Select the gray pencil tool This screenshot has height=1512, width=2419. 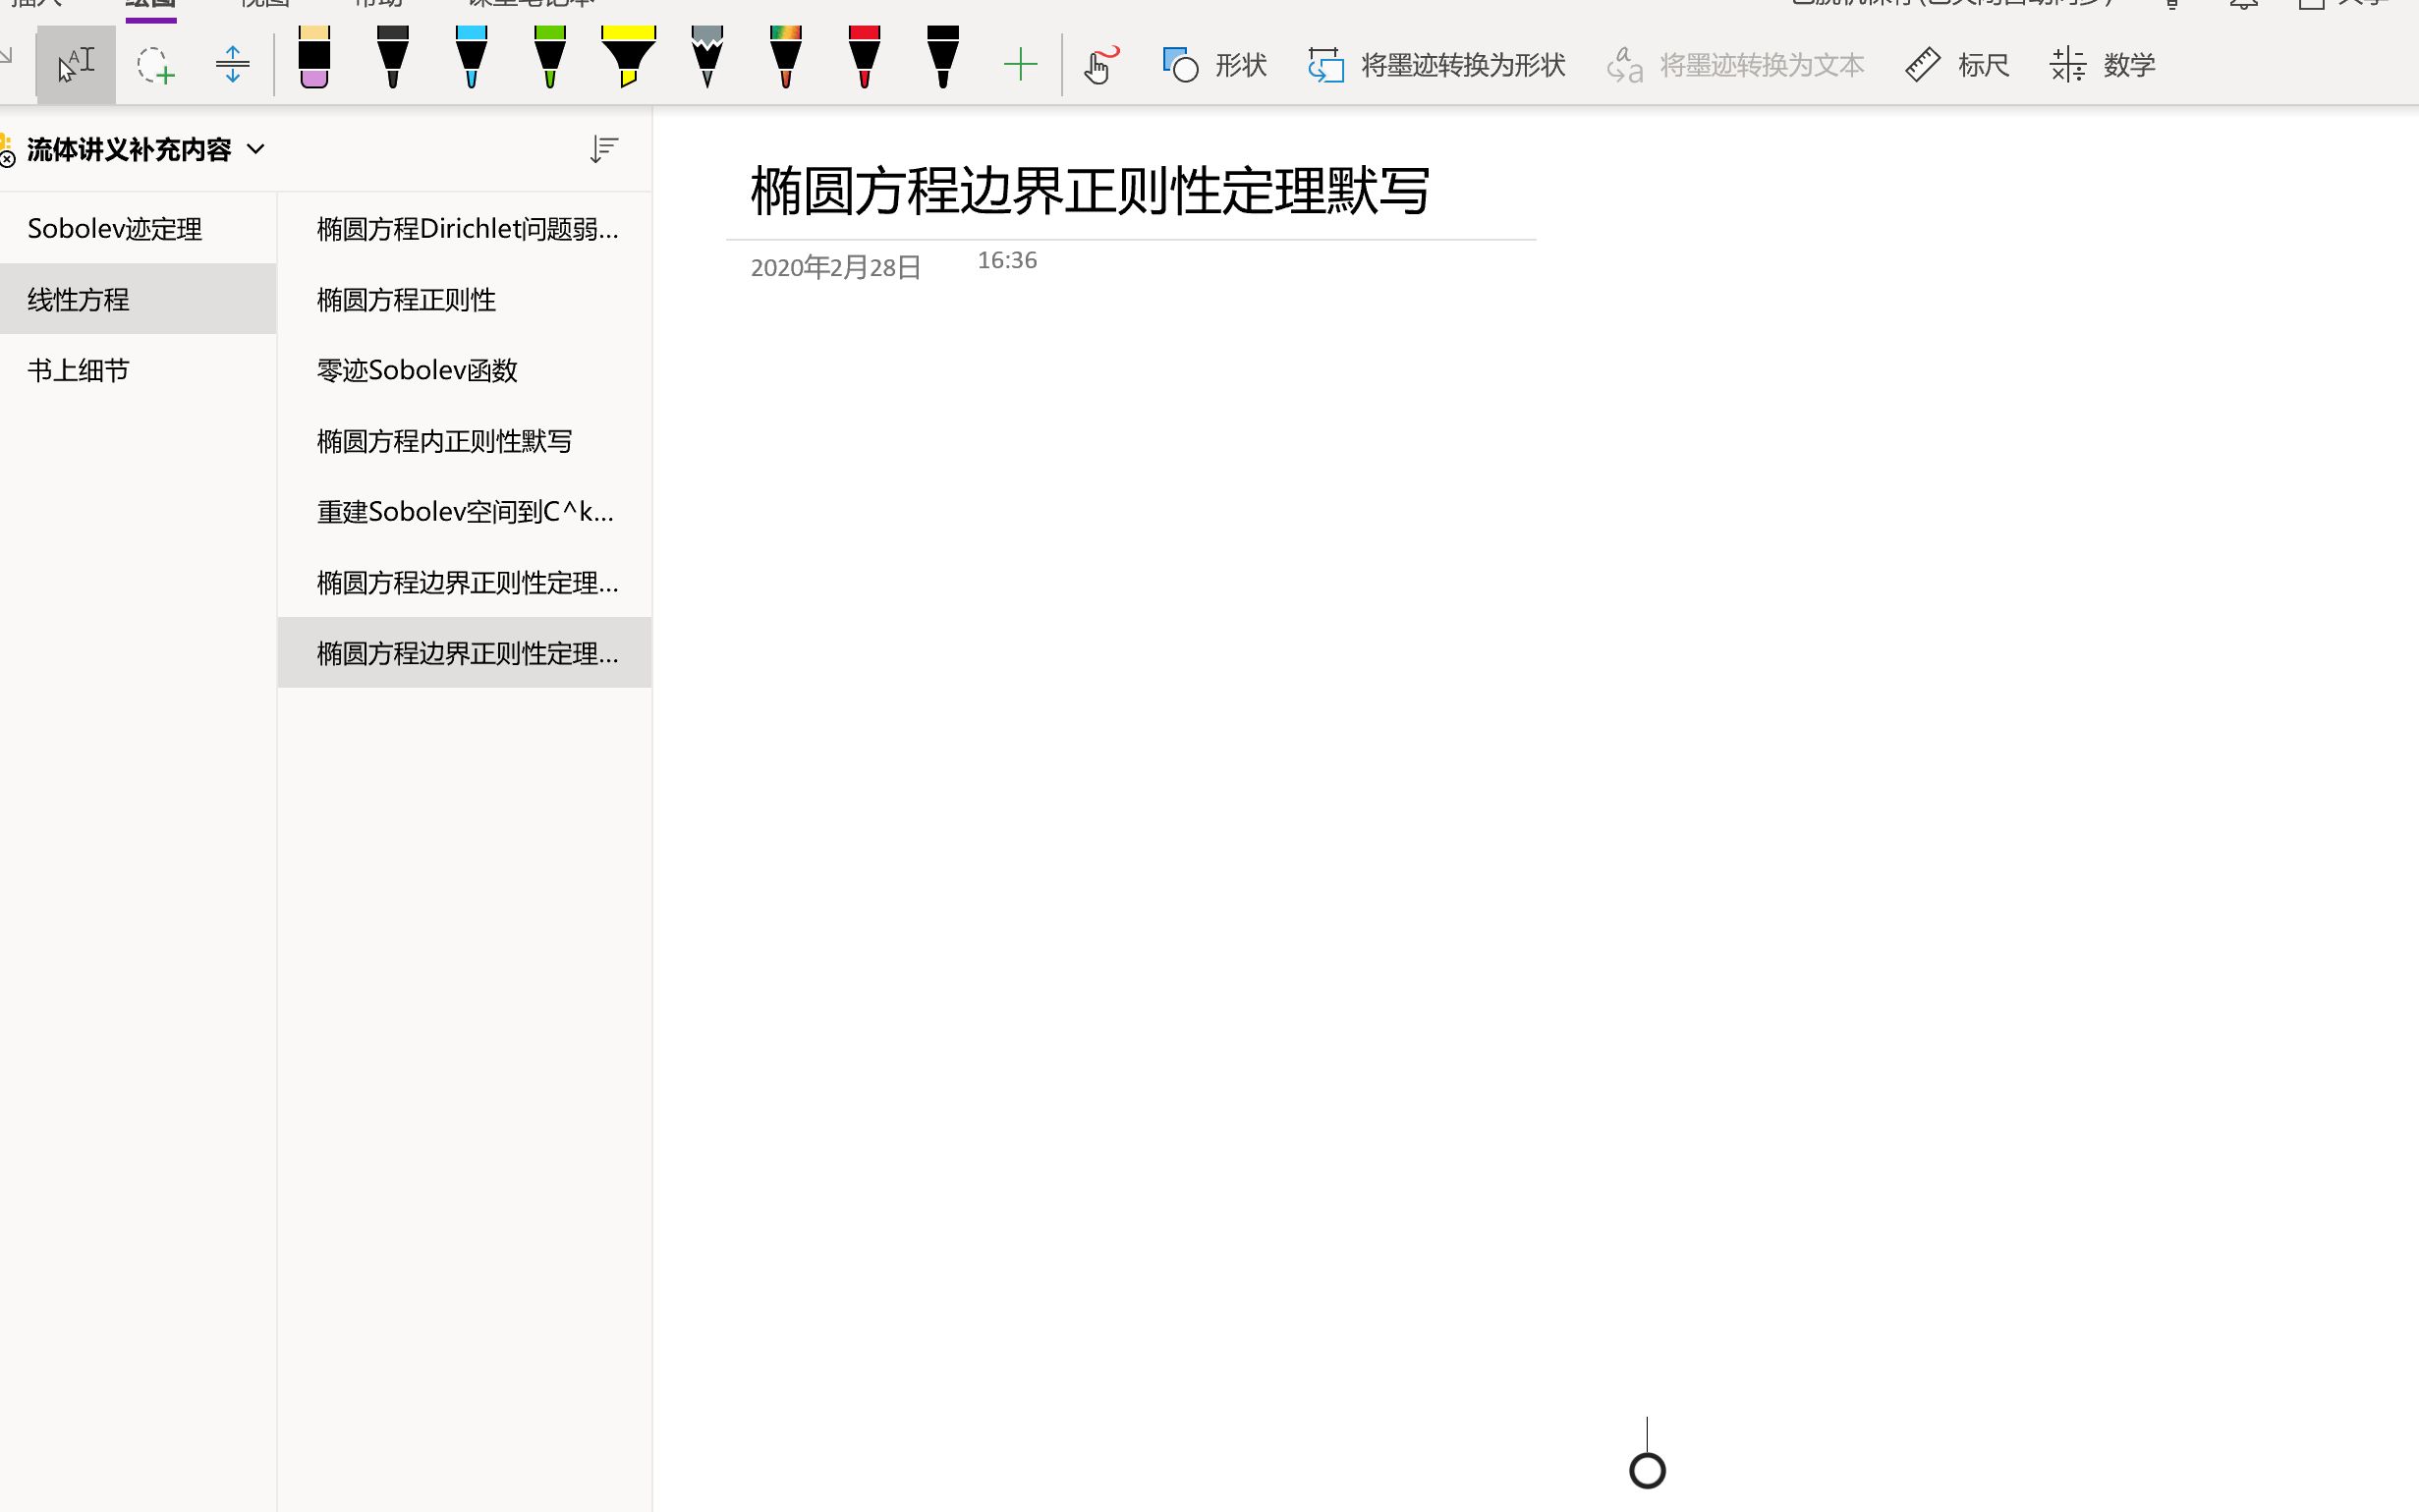coord(707,58)
